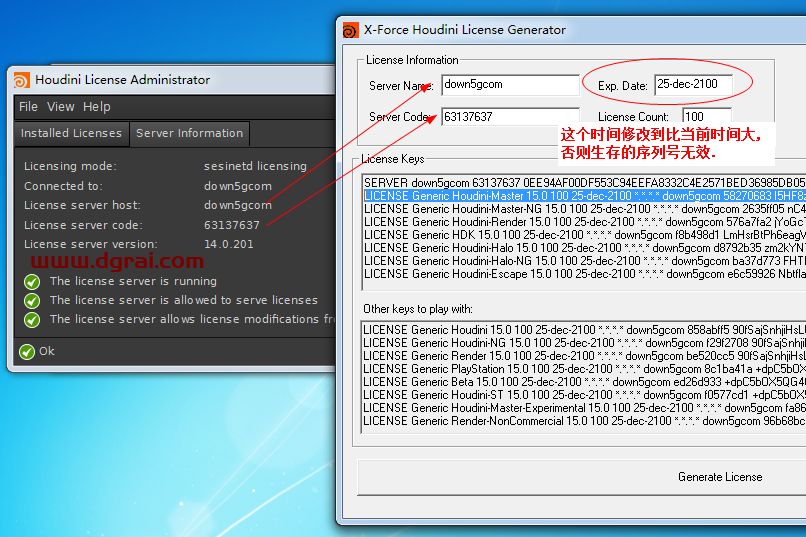Click 'The license server is running' status text
The image size is (806, 537).
(133, 282)
